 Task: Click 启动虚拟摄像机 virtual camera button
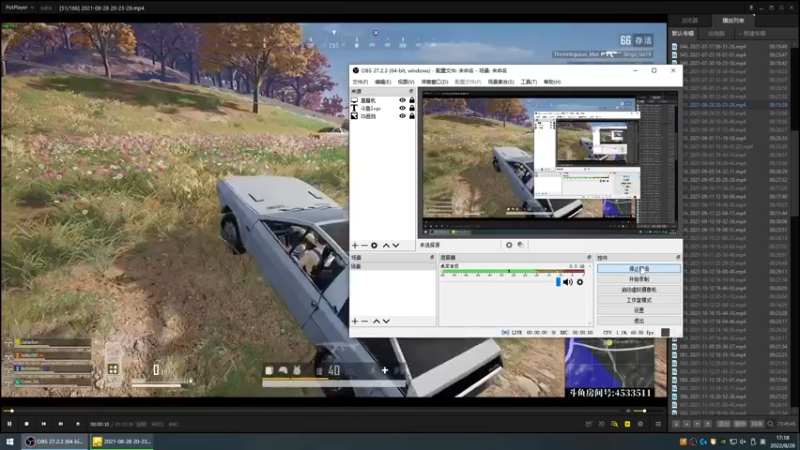639,289
